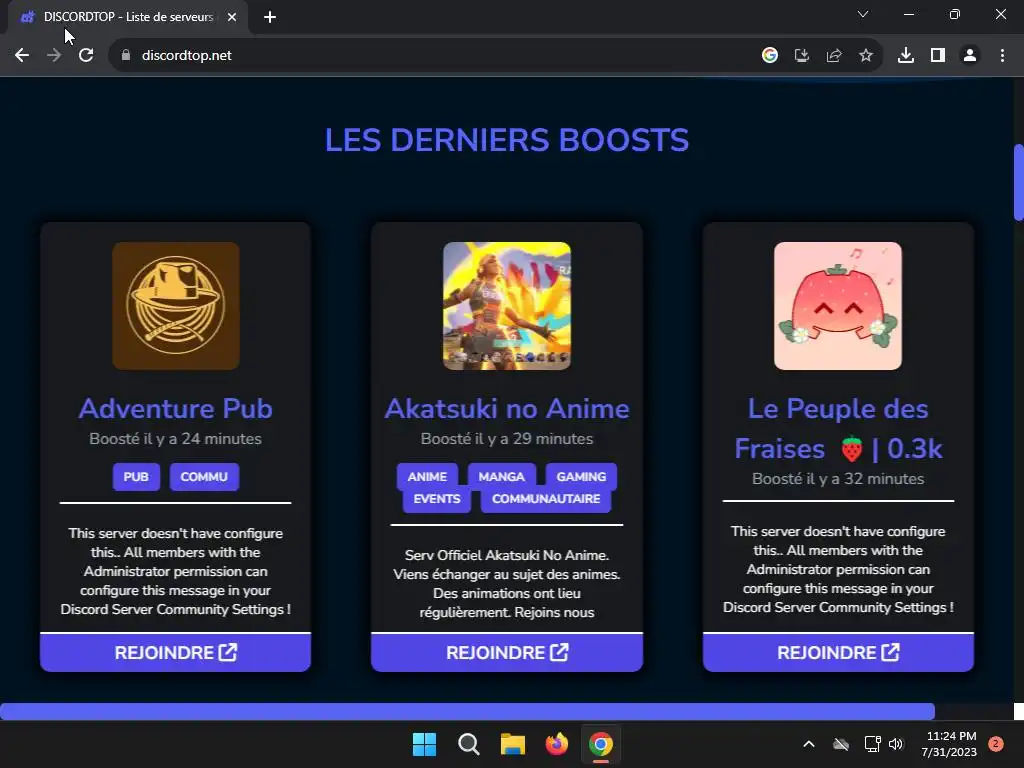Viewport: 1024px width, 768px height.
Task: Click the LES DERNIERS BOOSTS heading
Action: [x=507, y=140]
